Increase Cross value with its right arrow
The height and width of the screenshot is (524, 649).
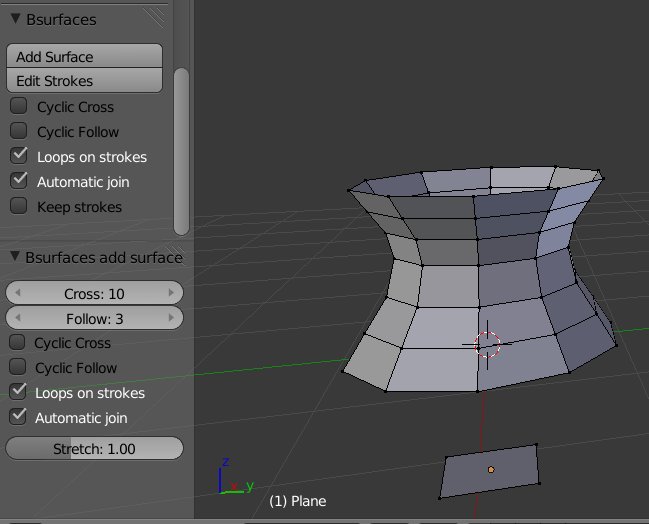tap(172, 293)
